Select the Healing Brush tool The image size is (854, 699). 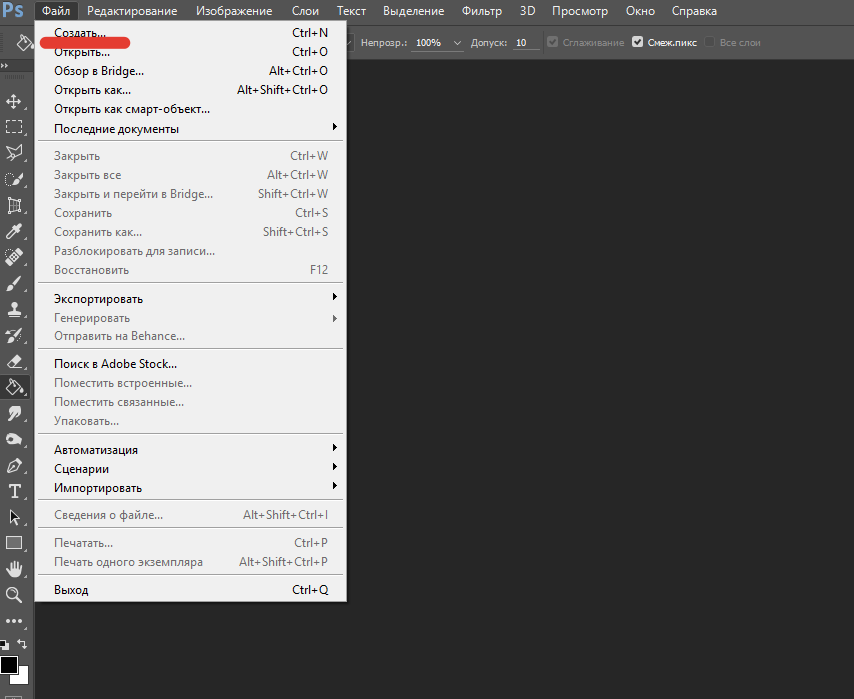coord(14,257)
